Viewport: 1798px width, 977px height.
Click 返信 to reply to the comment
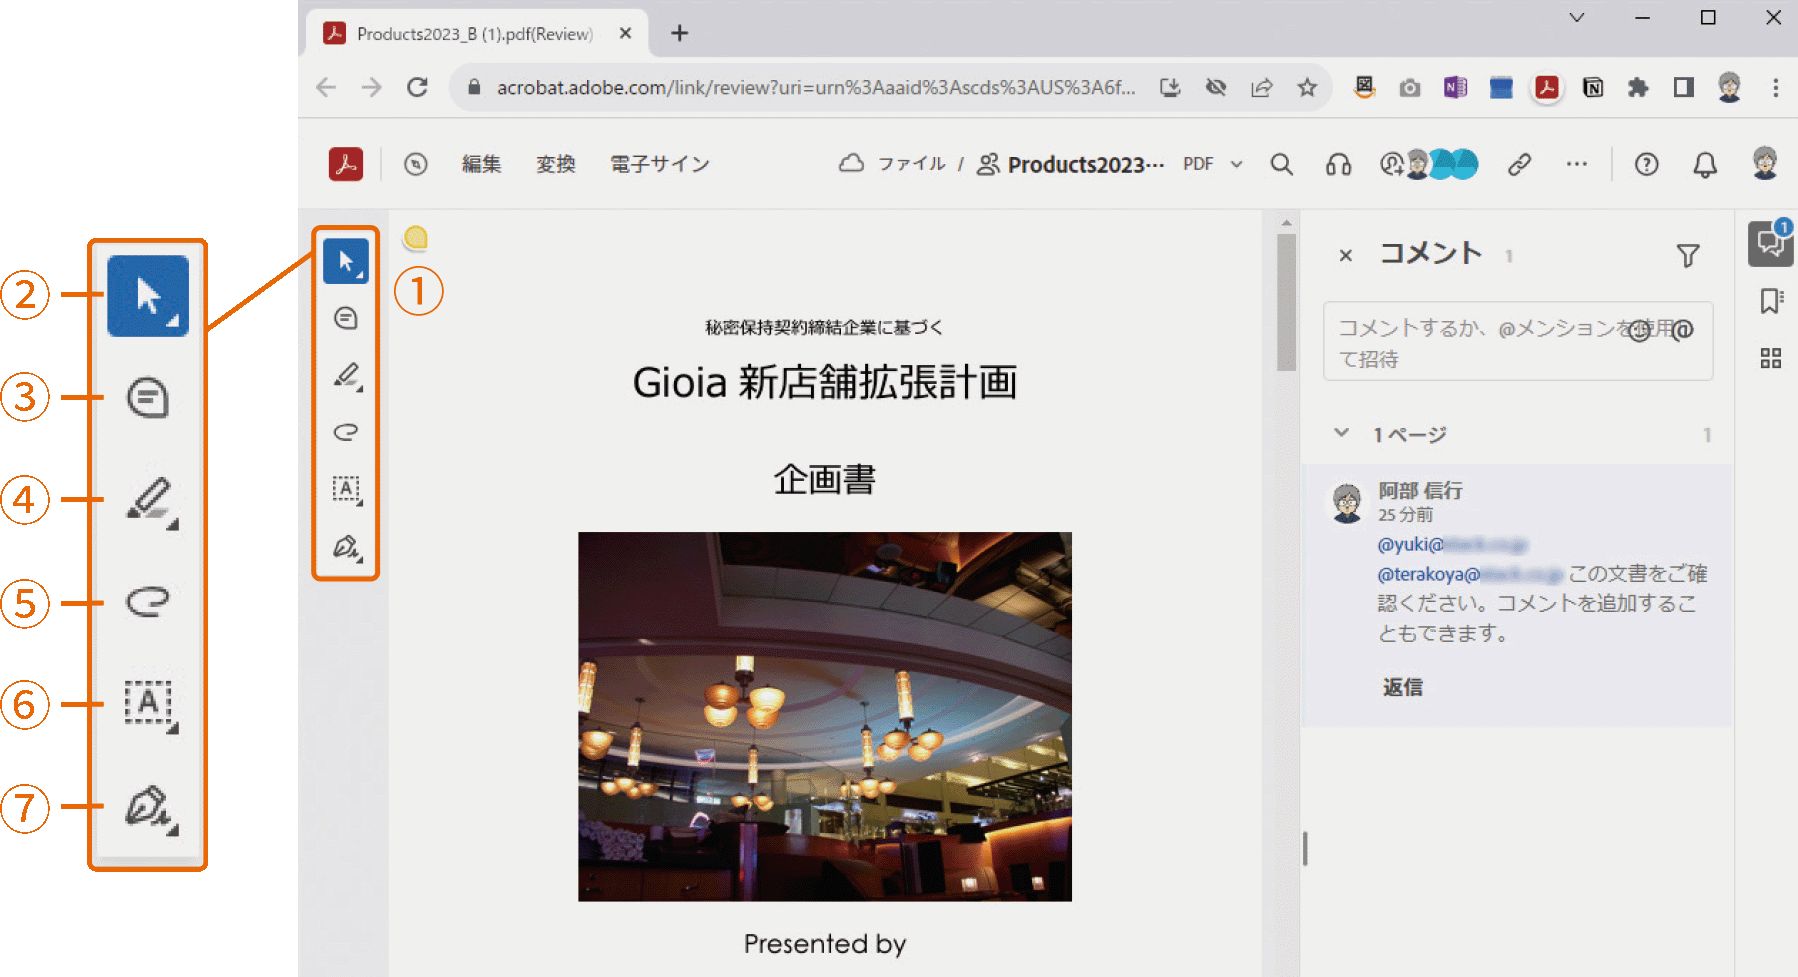(1402, 687)
